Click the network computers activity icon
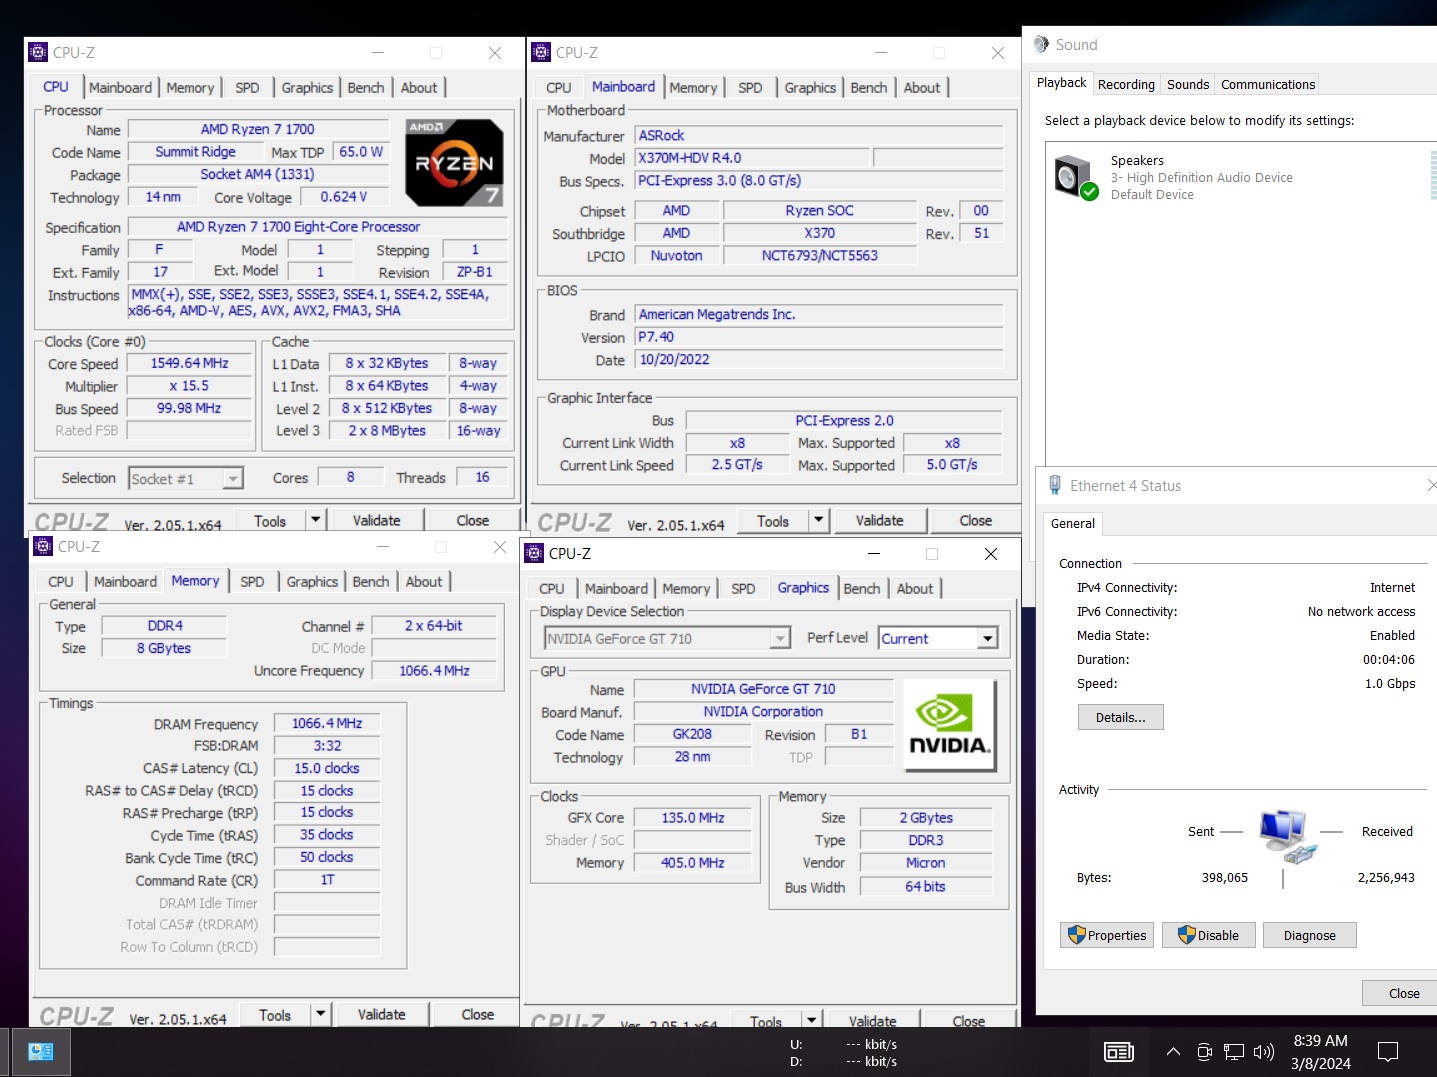This screenshot has height=1077, width=1437. tap(1286, 837)
